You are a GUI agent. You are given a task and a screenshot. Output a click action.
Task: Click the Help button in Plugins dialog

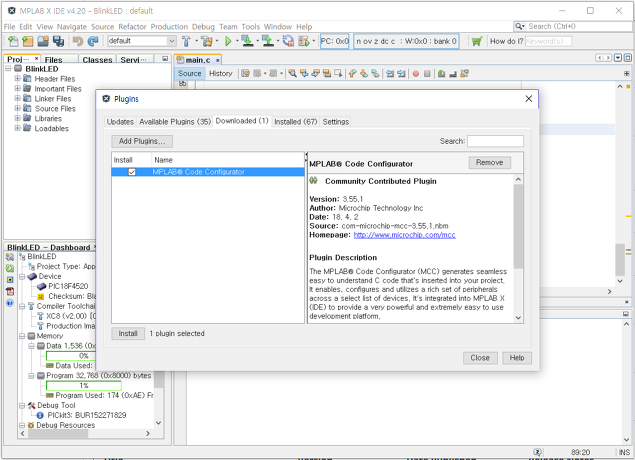pos(517,358)
